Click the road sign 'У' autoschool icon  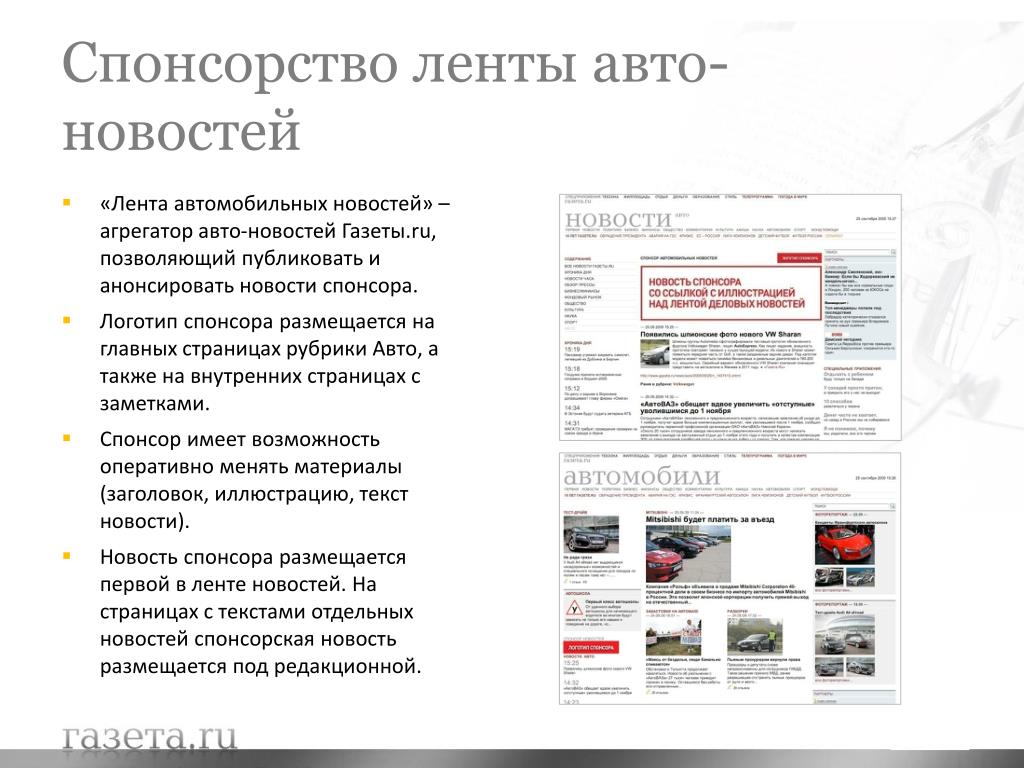point(574,609)
